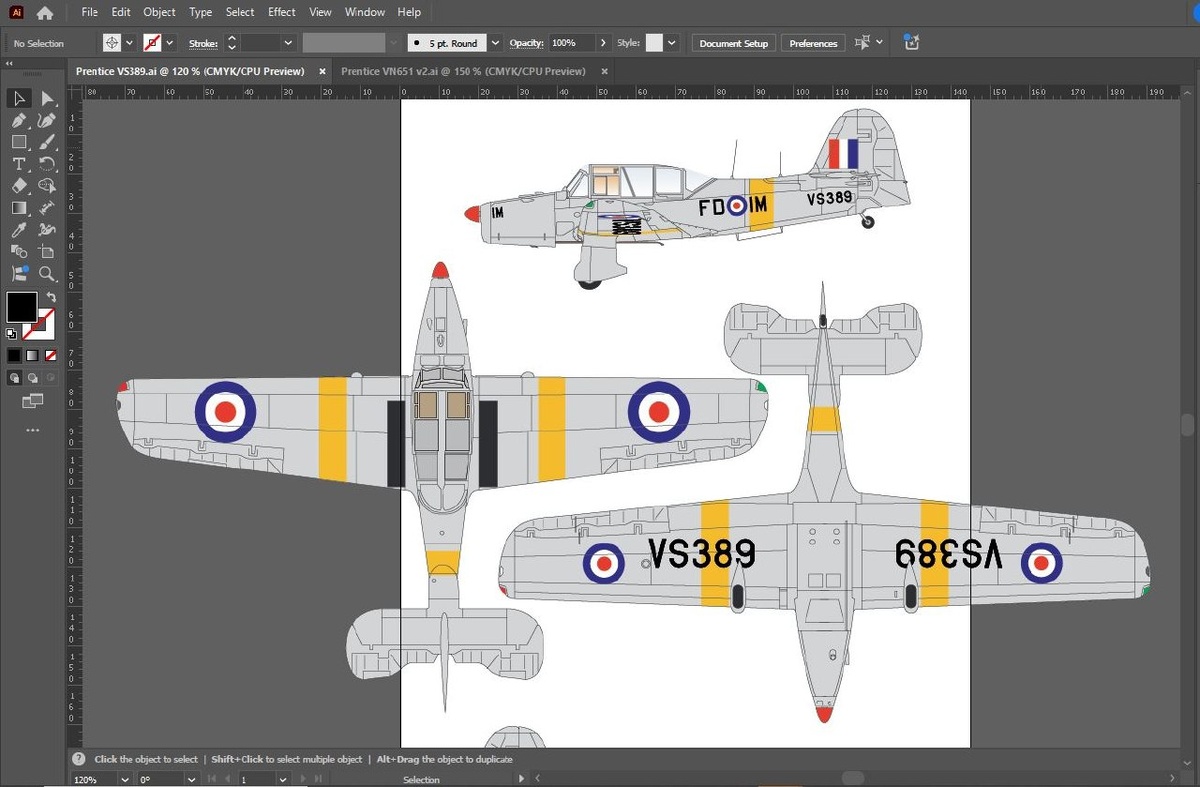Set paint to None in toolbar
The image size is (1200, 787).
[x=51, y=355]
